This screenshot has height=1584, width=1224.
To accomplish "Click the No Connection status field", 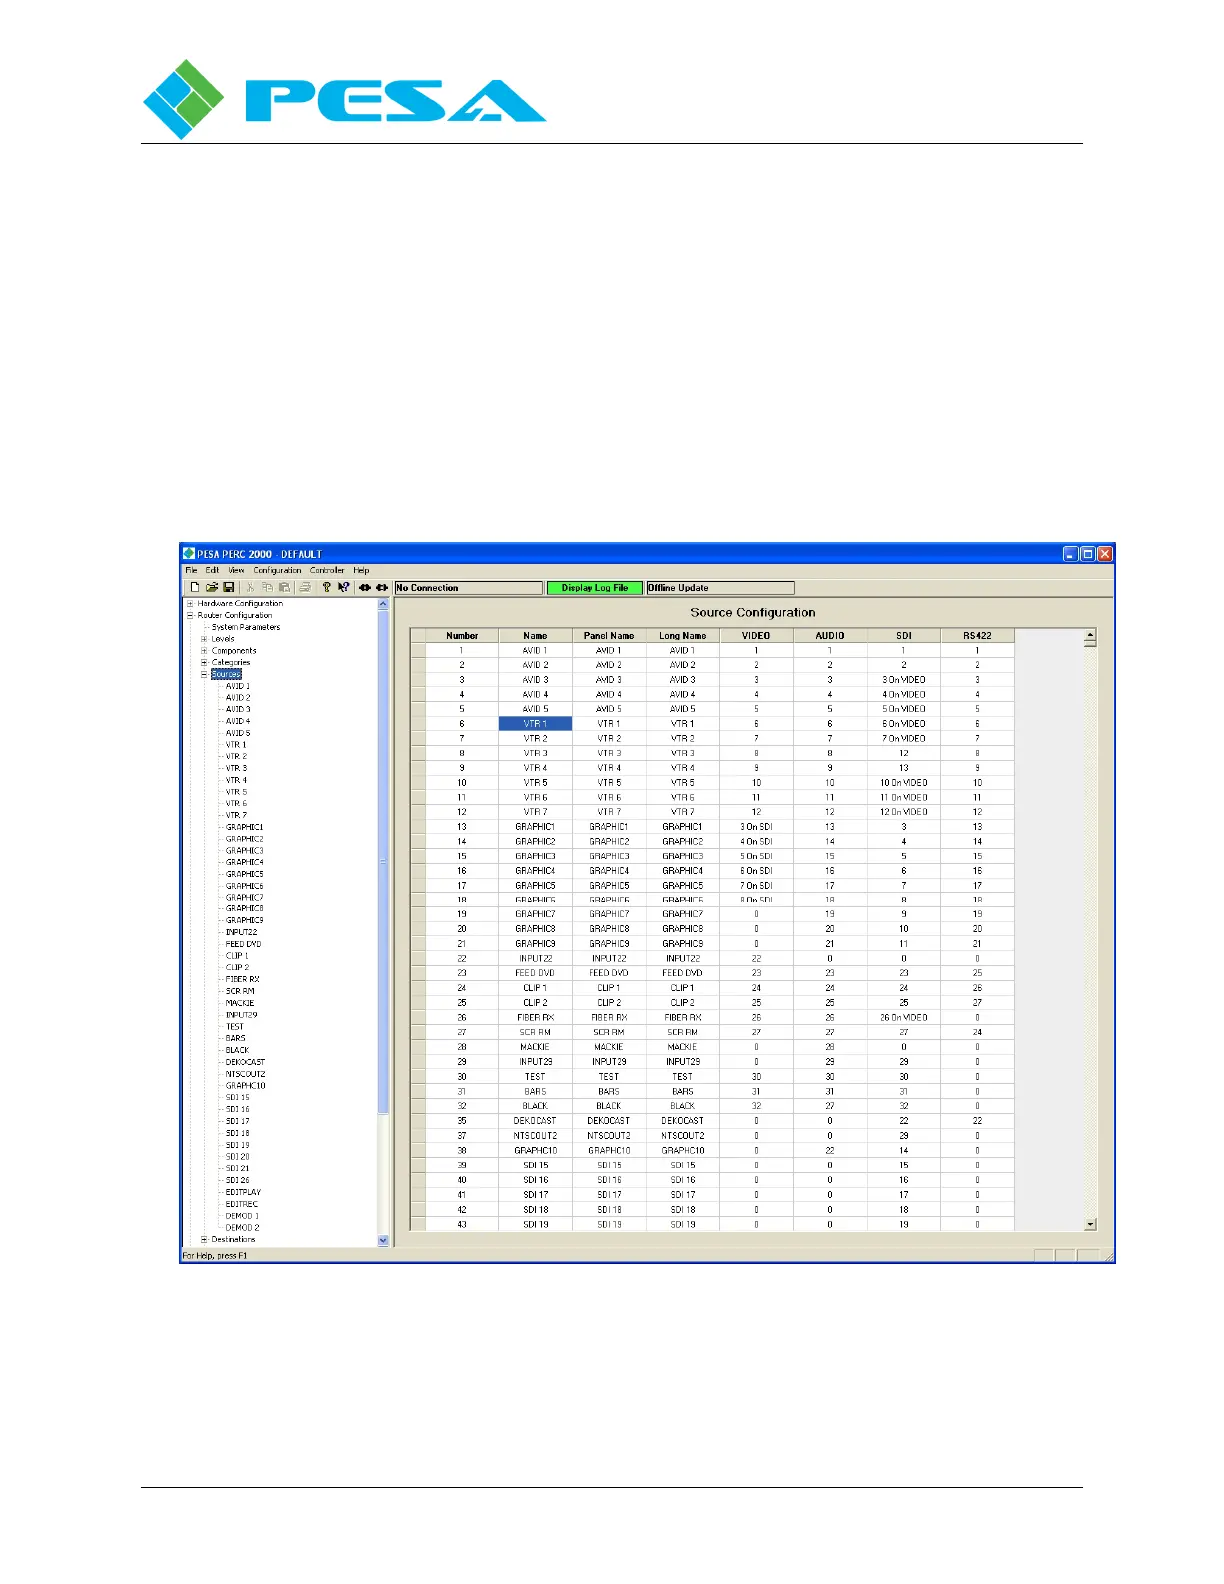I will pos(468,588).
